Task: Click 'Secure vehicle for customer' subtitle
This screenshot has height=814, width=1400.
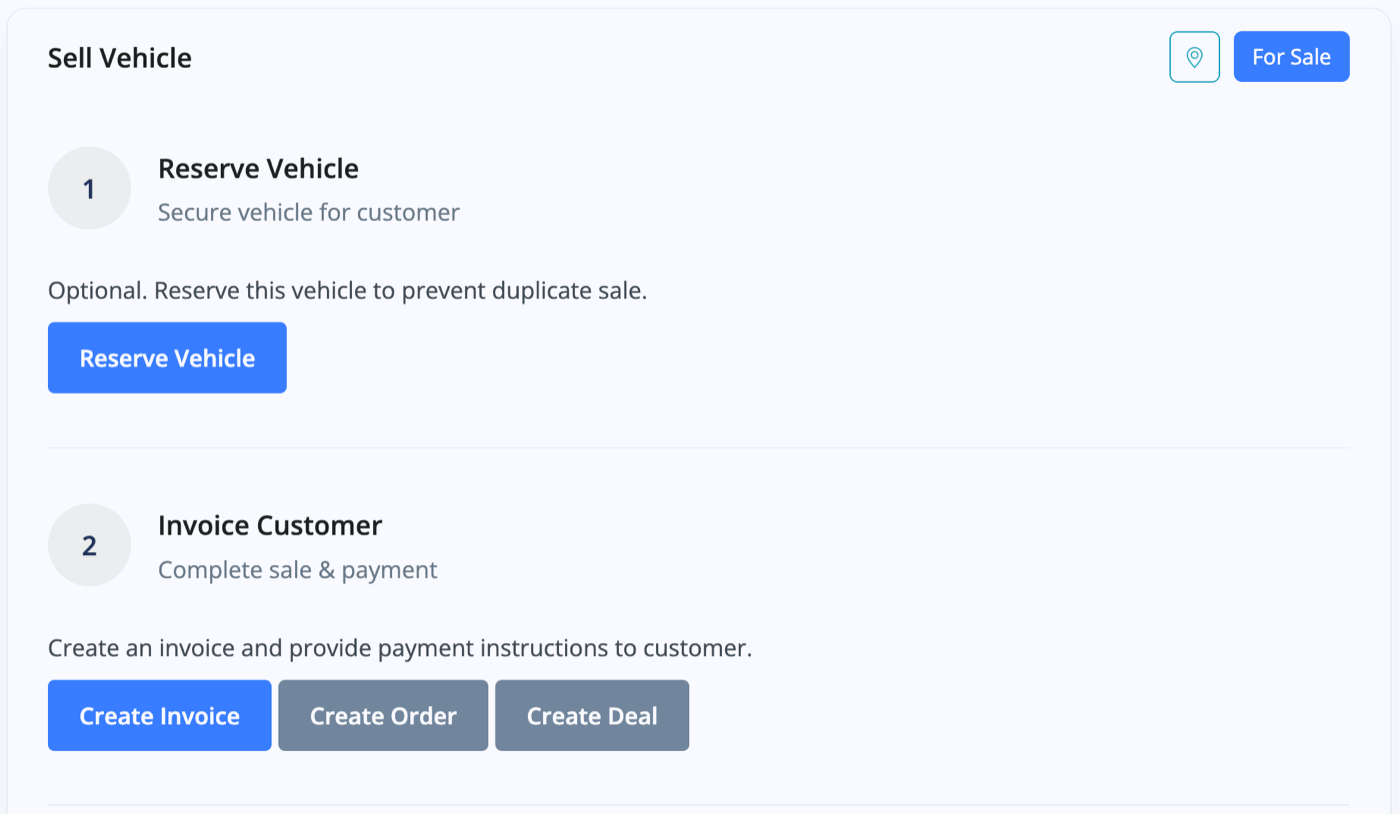Action: tap(309, 212)
